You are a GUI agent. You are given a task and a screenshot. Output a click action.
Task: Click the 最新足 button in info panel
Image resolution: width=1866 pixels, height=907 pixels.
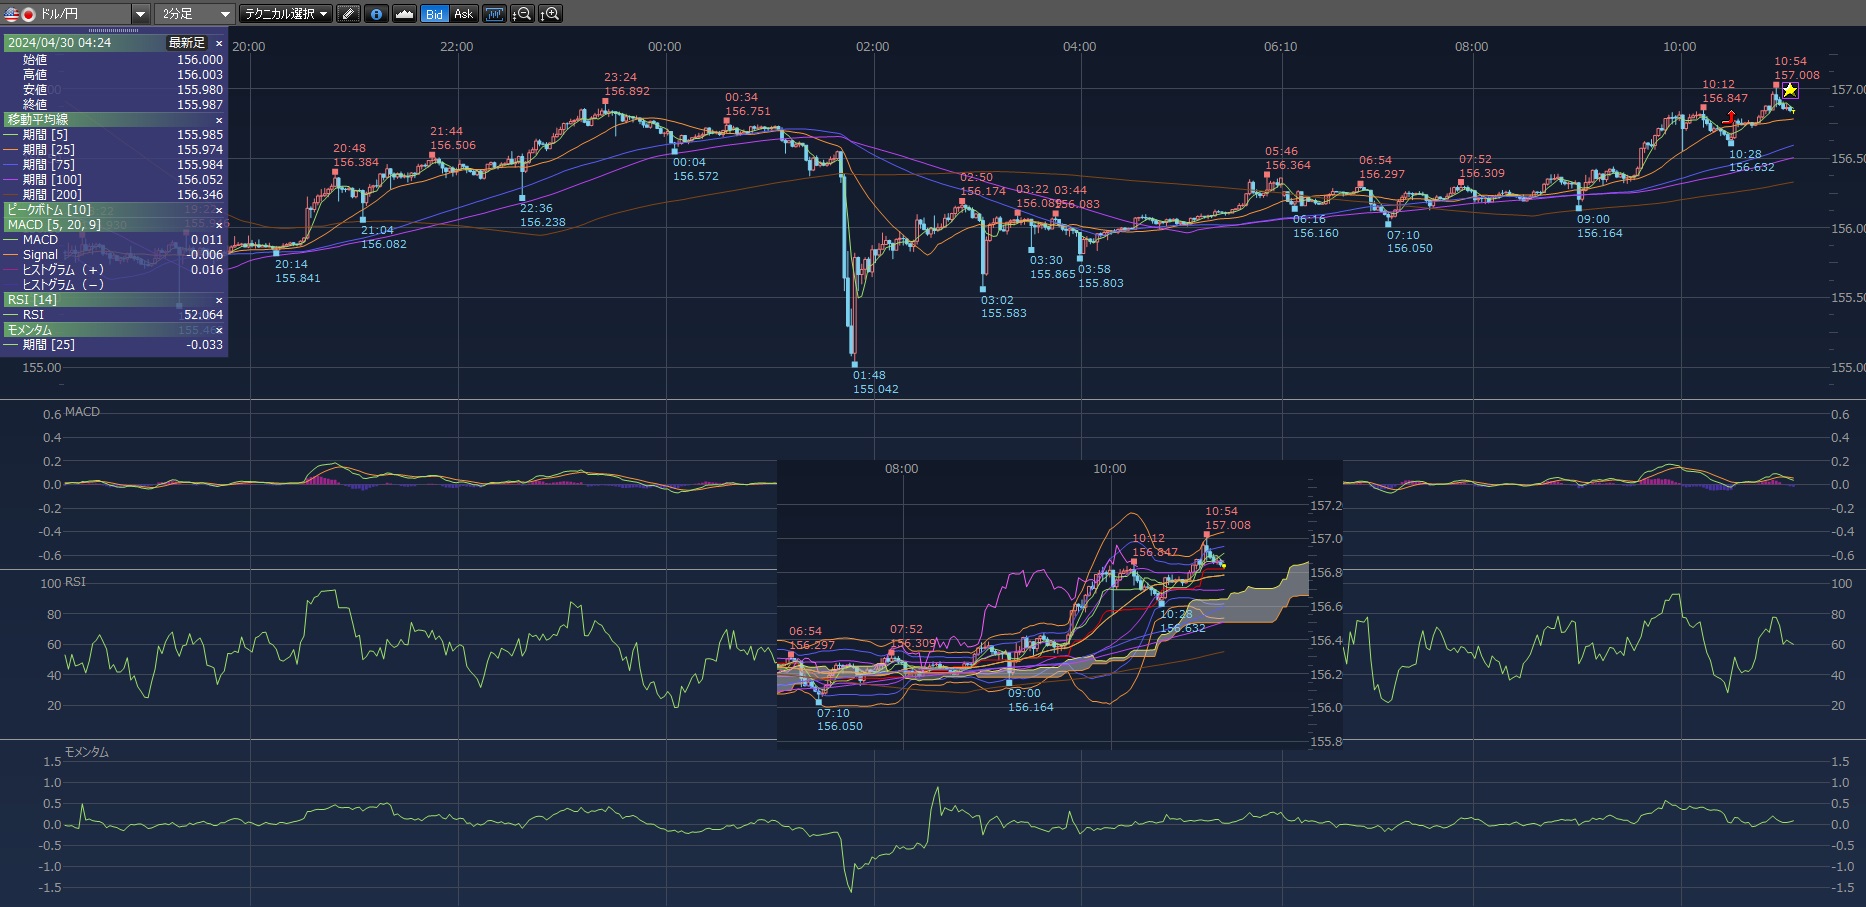(186, 43)
